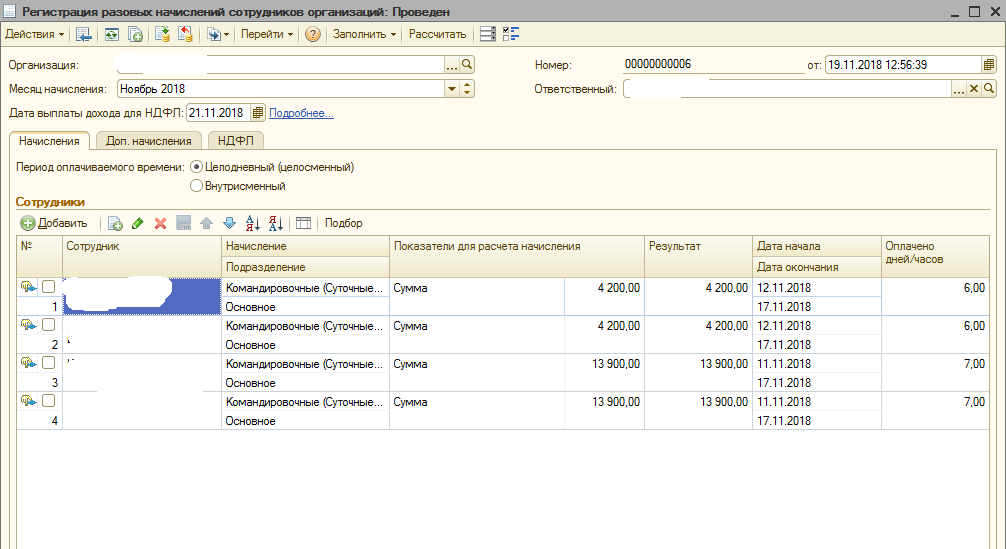Sort employees descending Я-А icon
This screenshot has width=1006, height=549.
(x=276, y=223)
